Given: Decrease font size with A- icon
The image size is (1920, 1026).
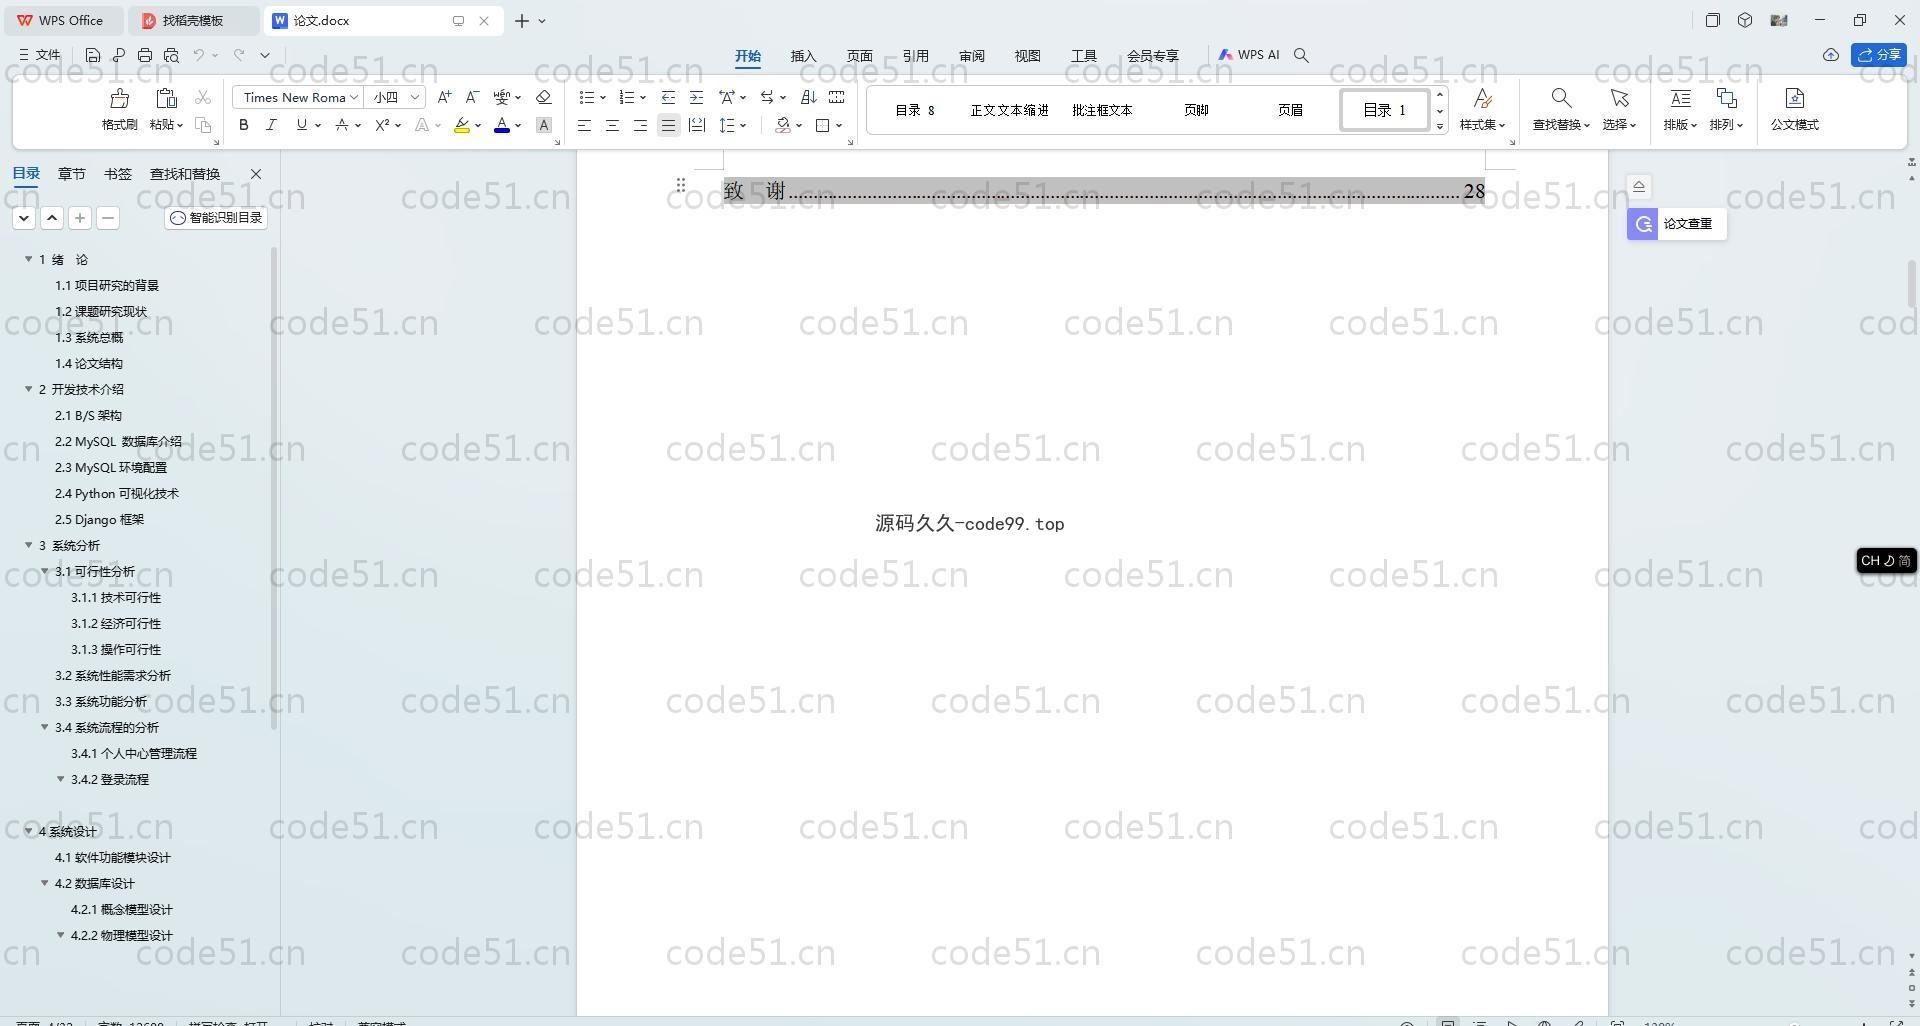Looking at the screenshot, I should [473, 97].
